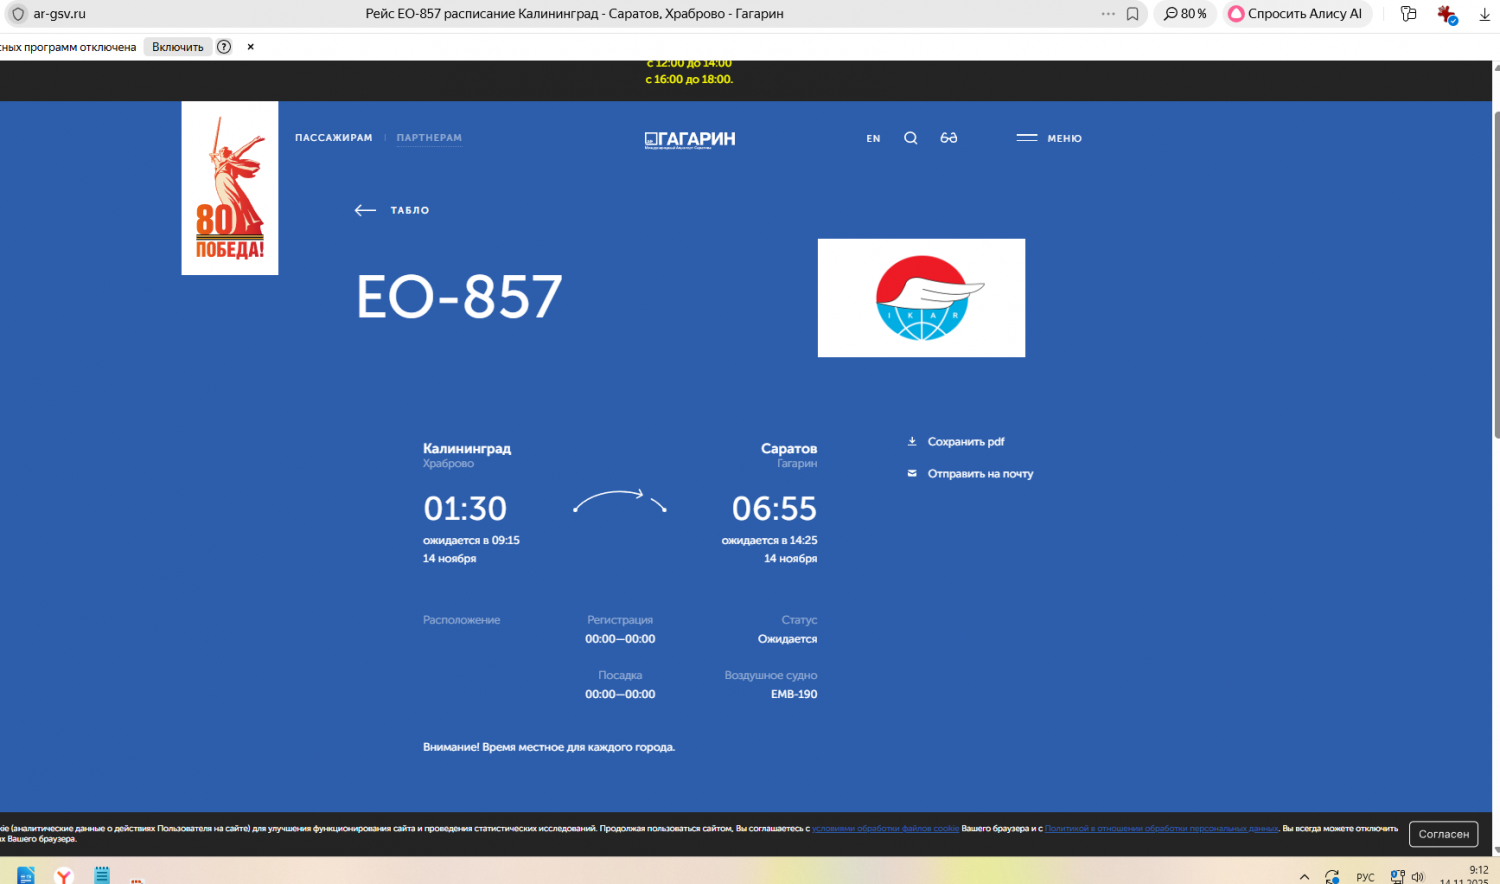This screenshot has height=884, width=1500.
Task: Click Отправить на почту link
Action: tap(979, 474)
